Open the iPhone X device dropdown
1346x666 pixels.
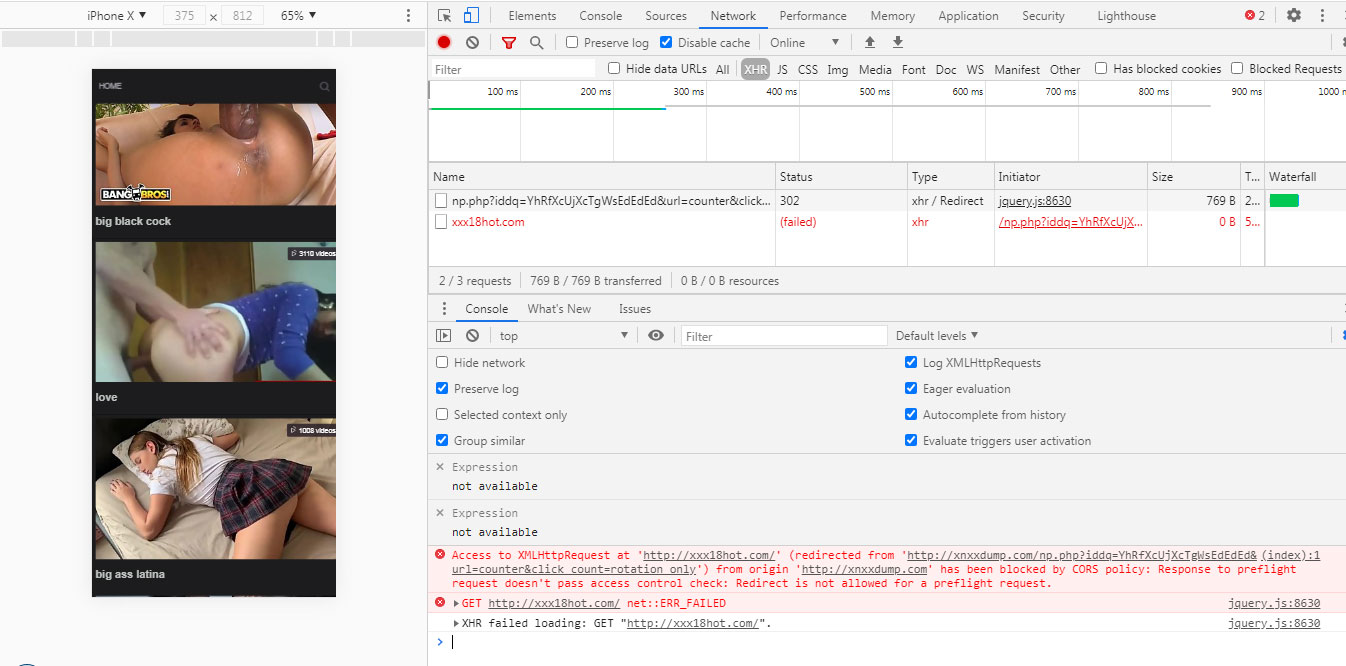tap(117, 15)
